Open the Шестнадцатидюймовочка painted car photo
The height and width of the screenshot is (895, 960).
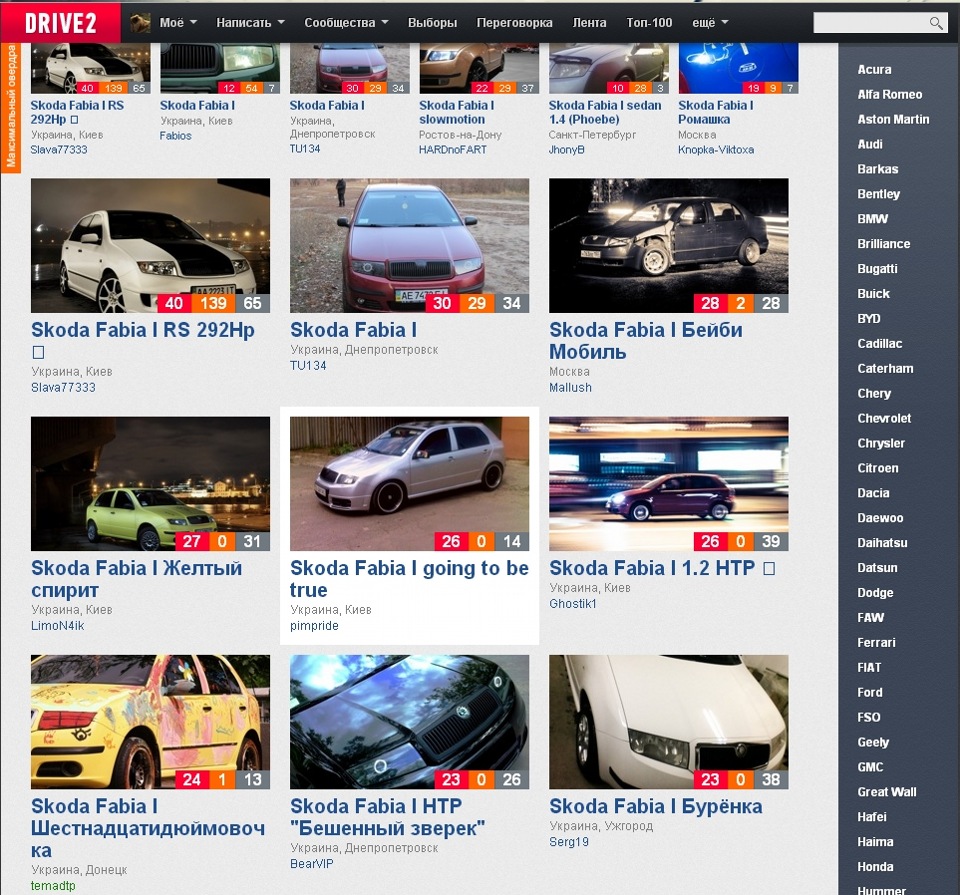[150, 722]
